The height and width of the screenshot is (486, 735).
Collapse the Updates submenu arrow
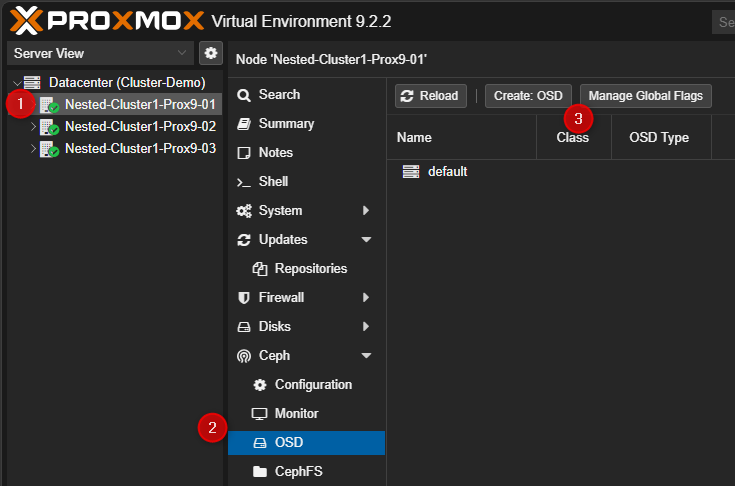(x=367, y=239)
